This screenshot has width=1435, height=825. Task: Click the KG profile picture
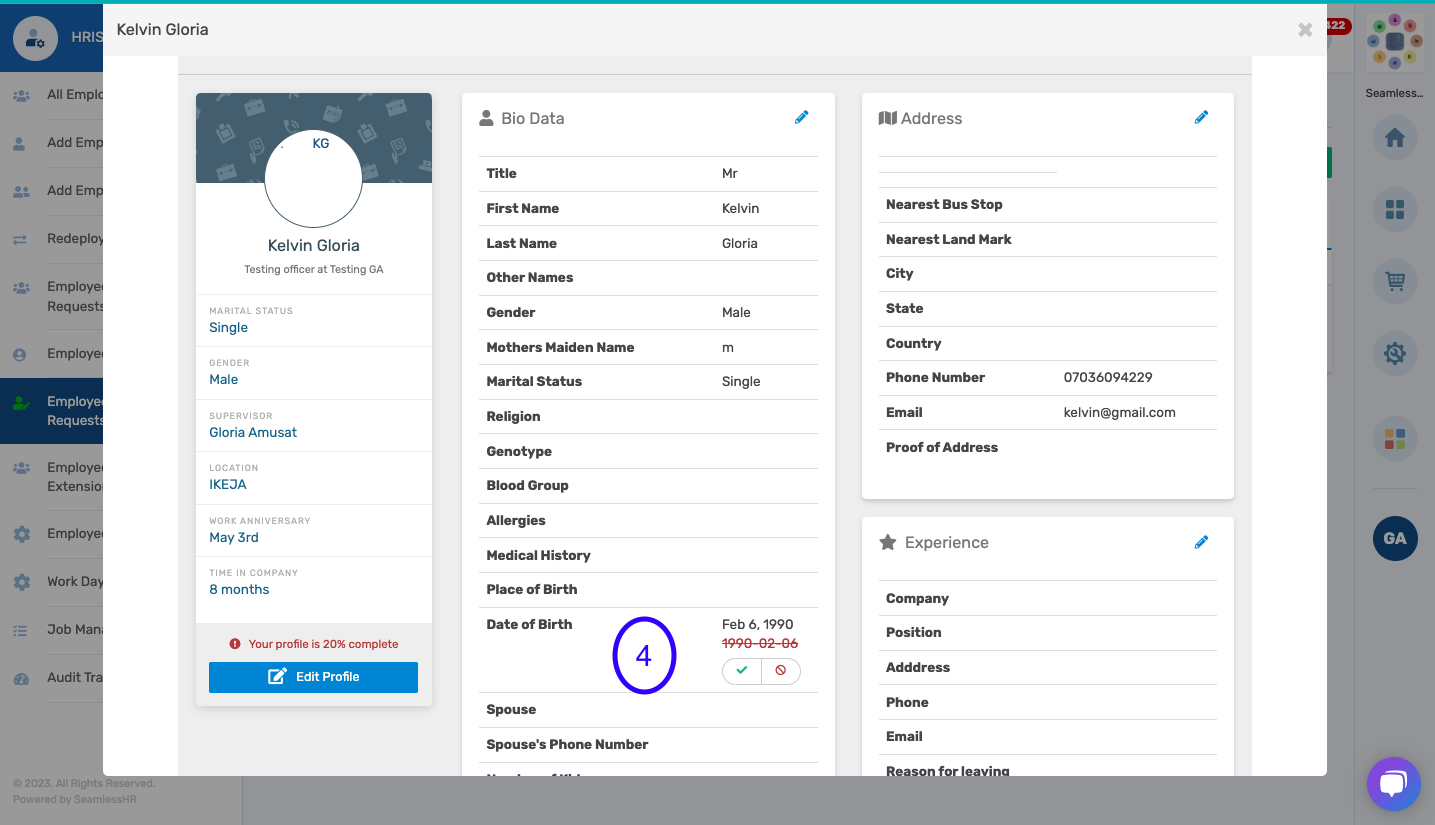point(313,178)
